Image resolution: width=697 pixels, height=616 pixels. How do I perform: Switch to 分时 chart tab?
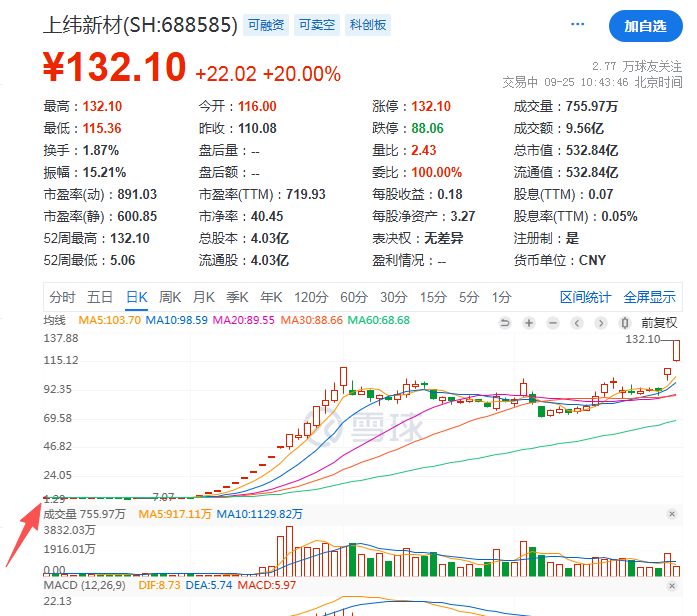pos(62,297)
